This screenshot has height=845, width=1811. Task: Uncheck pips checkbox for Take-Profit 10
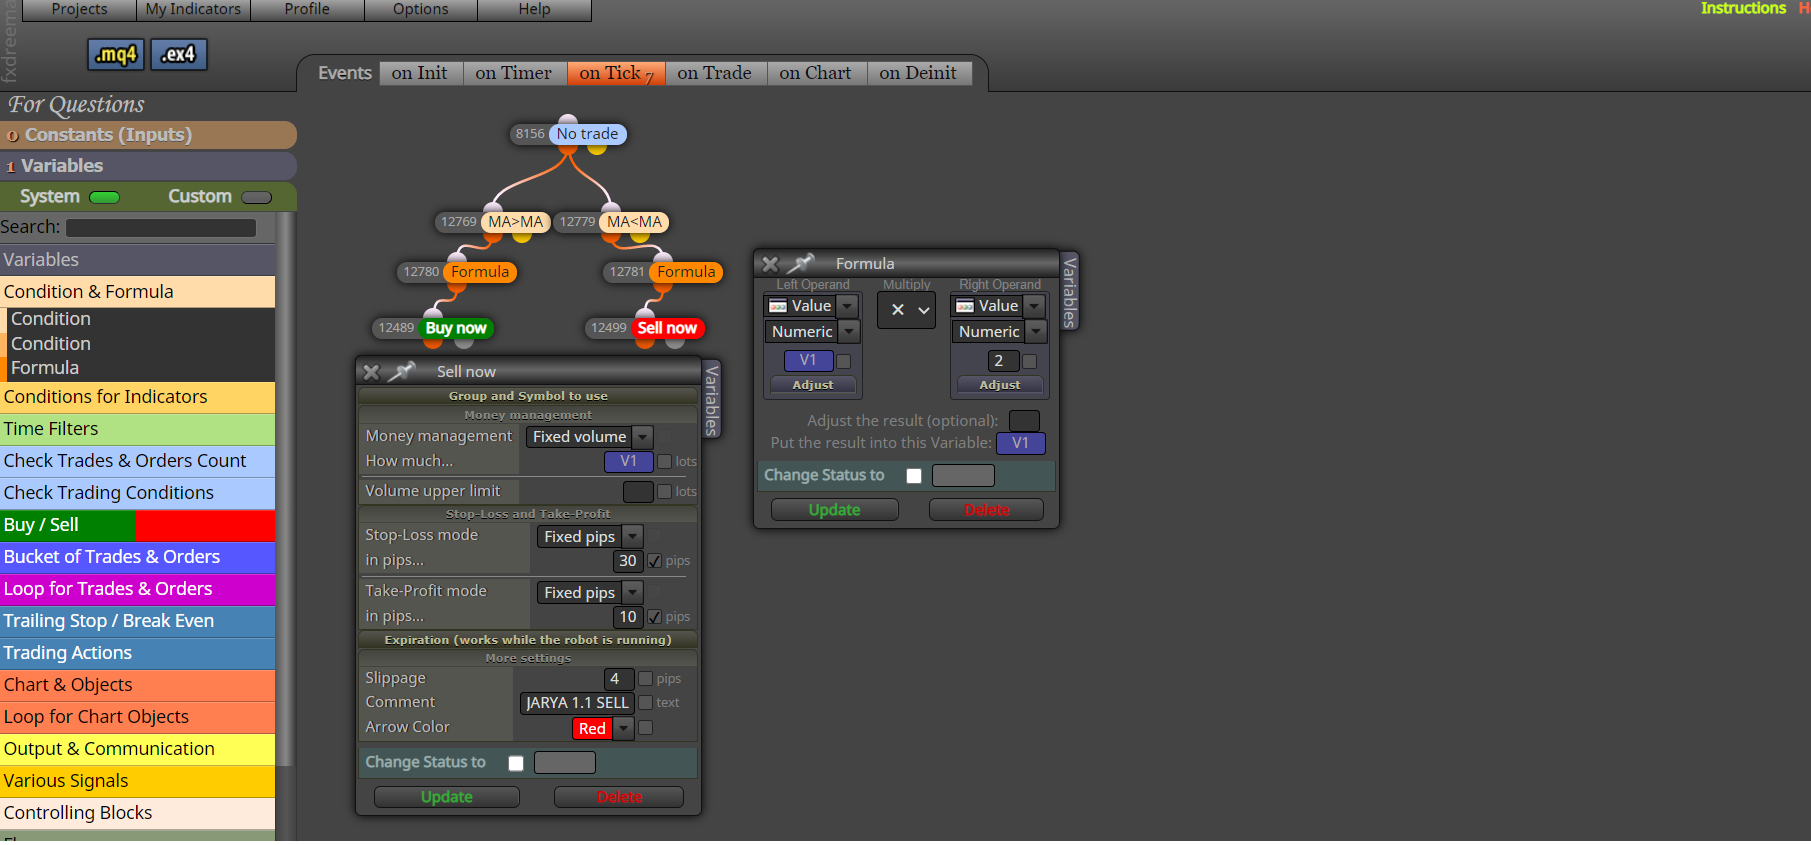tap(654, 617)
